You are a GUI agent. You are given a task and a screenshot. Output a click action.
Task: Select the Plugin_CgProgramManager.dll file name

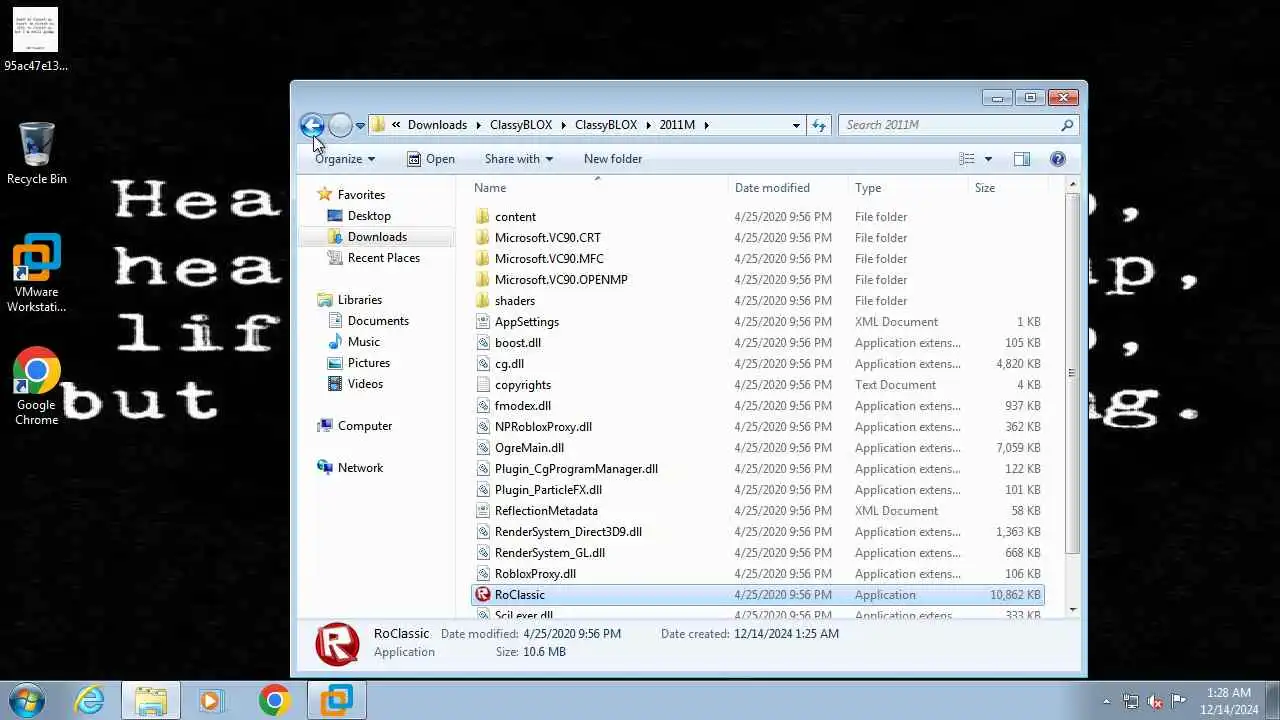pyautogui.click(x=576, y=469)
